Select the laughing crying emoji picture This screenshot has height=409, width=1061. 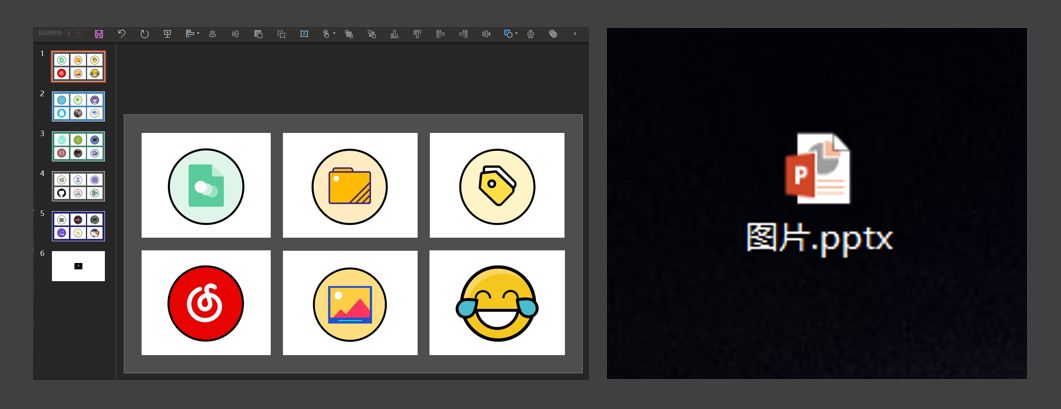pyautogui.click(x=497, y=303)
